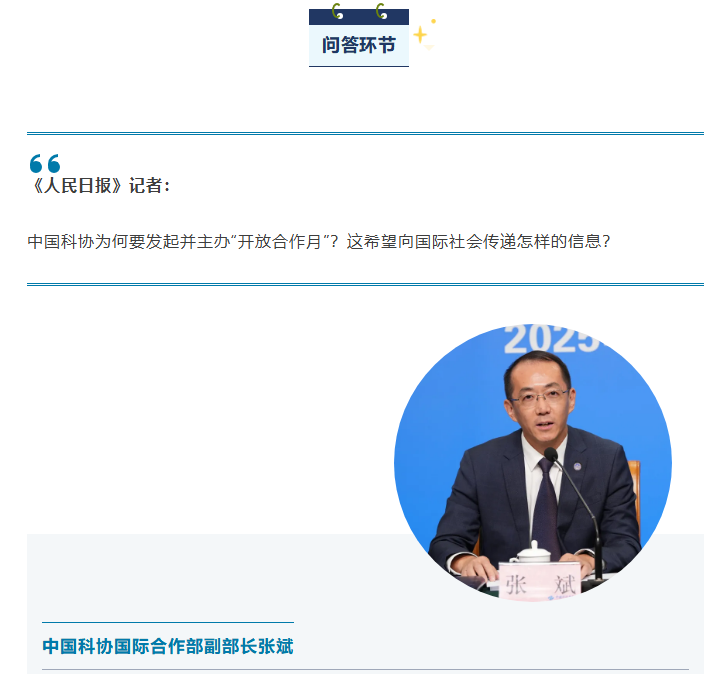Image resolution: width=710 pixels, height=674 pixels.
Task: Click the blue divider line above the question
Action: click(x=365, y=134)
